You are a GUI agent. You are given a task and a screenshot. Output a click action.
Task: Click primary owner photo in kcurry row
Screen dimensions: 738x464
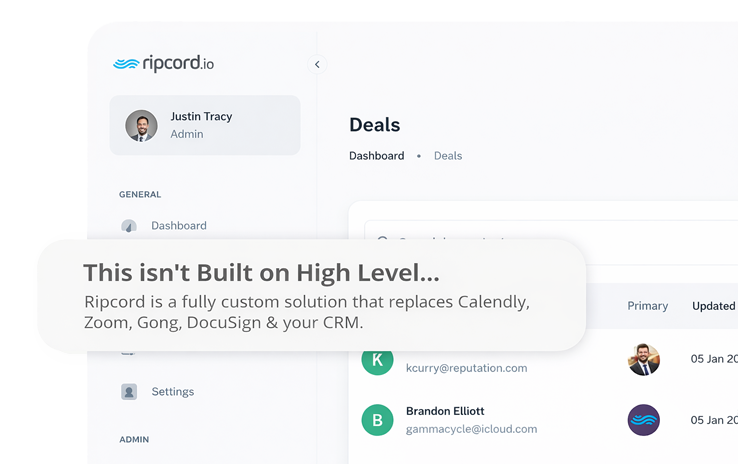(x=644, y=360)
